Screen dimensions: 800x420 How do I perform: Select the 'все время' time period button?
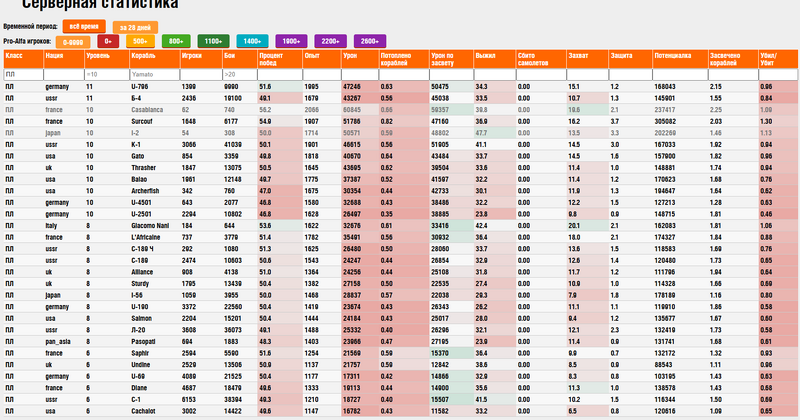point(84,25)
